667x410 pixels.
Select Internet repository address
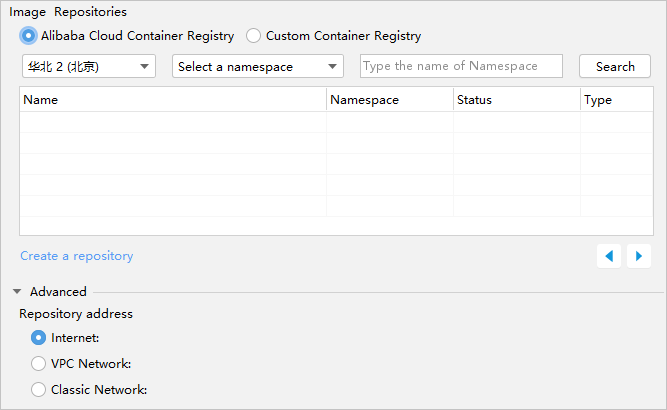(39, 338)
